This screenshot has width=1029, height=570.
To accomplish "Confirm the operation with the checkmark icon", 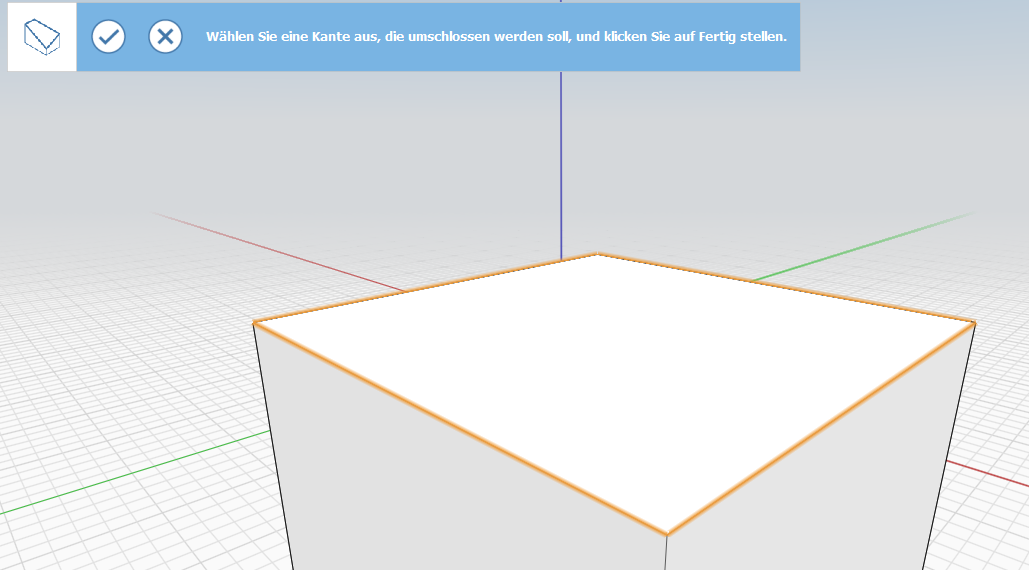I will pyautogui.click(x=108, y=37).
